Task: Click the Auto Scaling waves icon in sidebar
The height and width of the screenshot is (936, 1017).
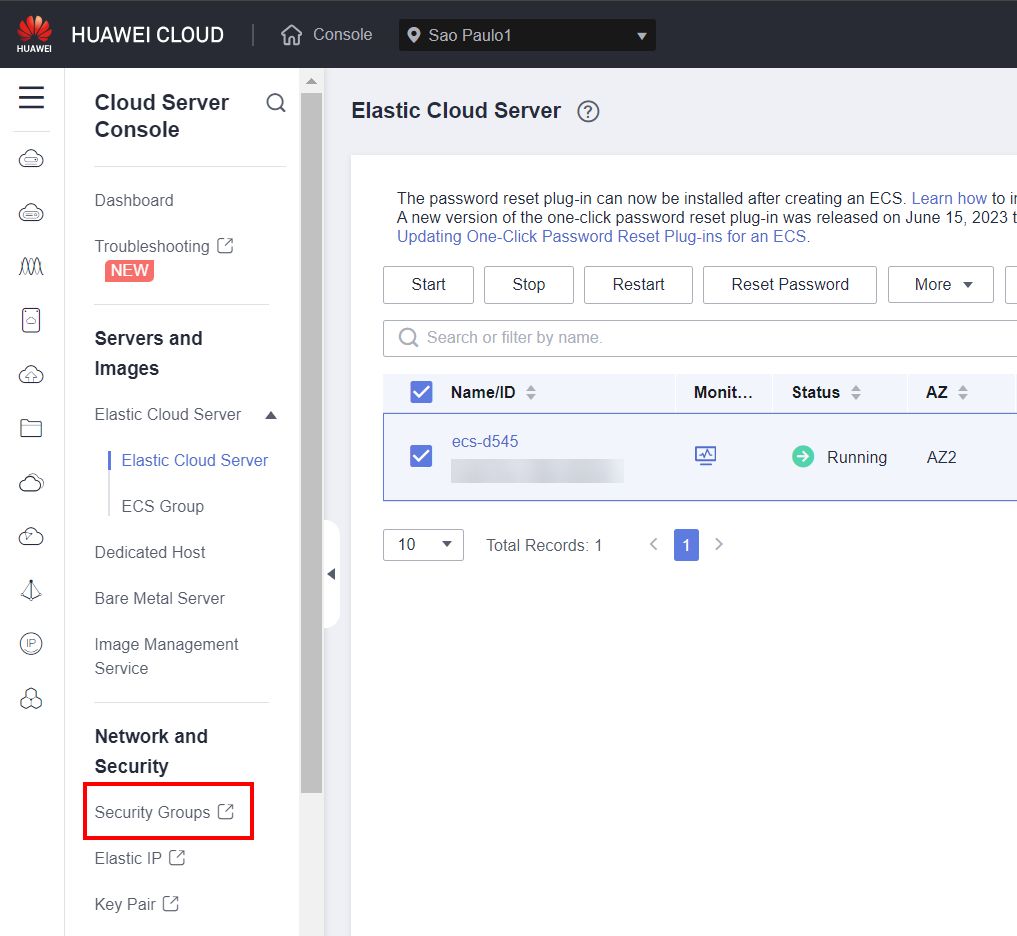Action: click(30, 266)
